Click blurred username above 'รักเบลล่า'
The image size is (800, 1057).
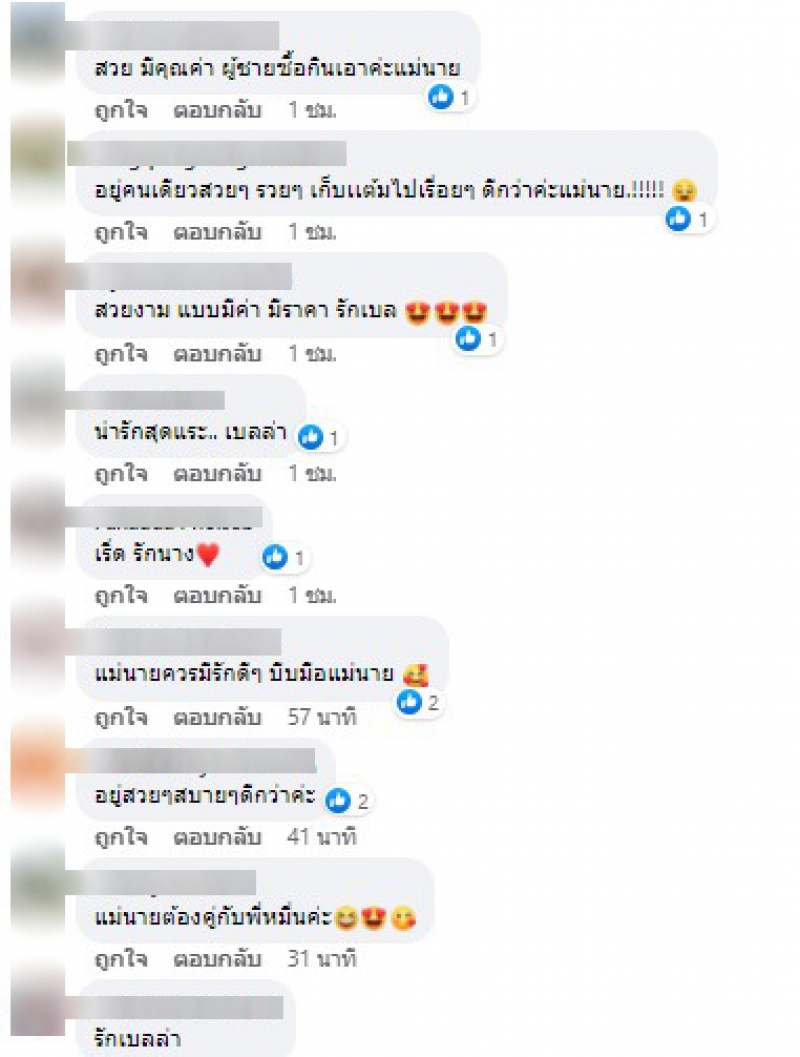point(182,1006)
